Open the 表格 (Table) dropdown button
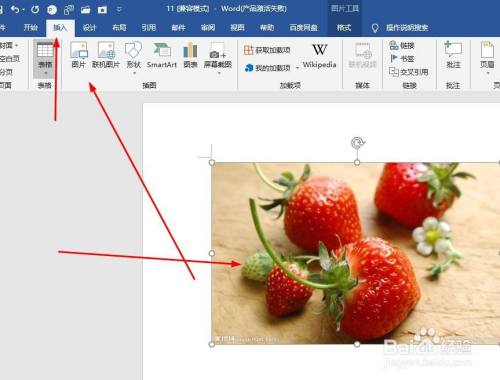Screen dimensions: 500x380 click(x=45, y=59)
